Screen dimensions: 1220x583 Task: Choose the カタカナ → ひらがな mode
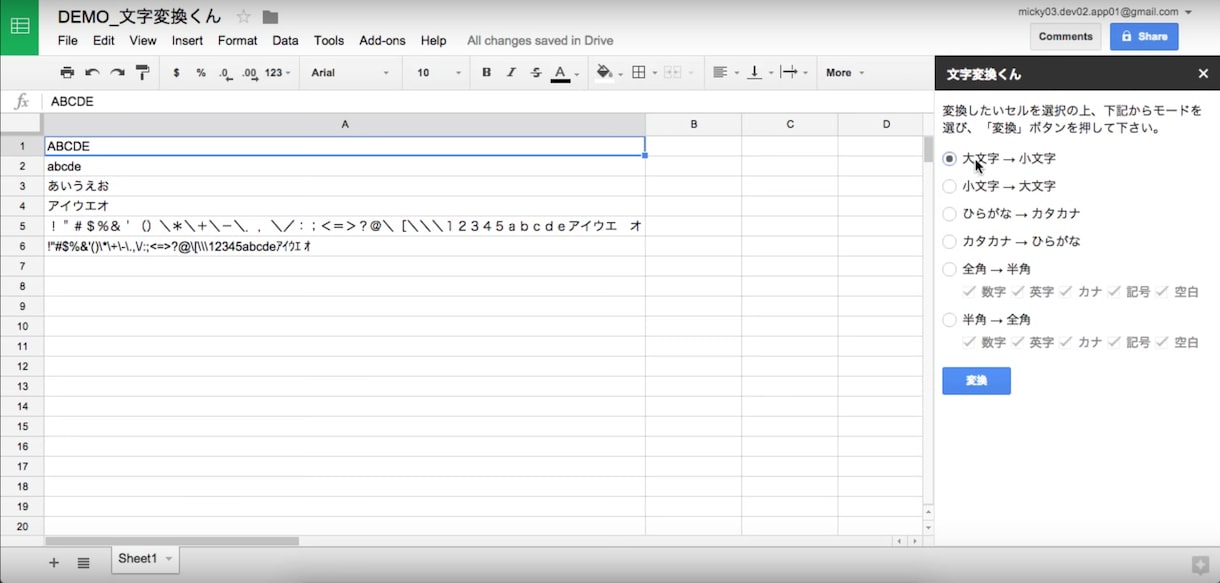950,241
